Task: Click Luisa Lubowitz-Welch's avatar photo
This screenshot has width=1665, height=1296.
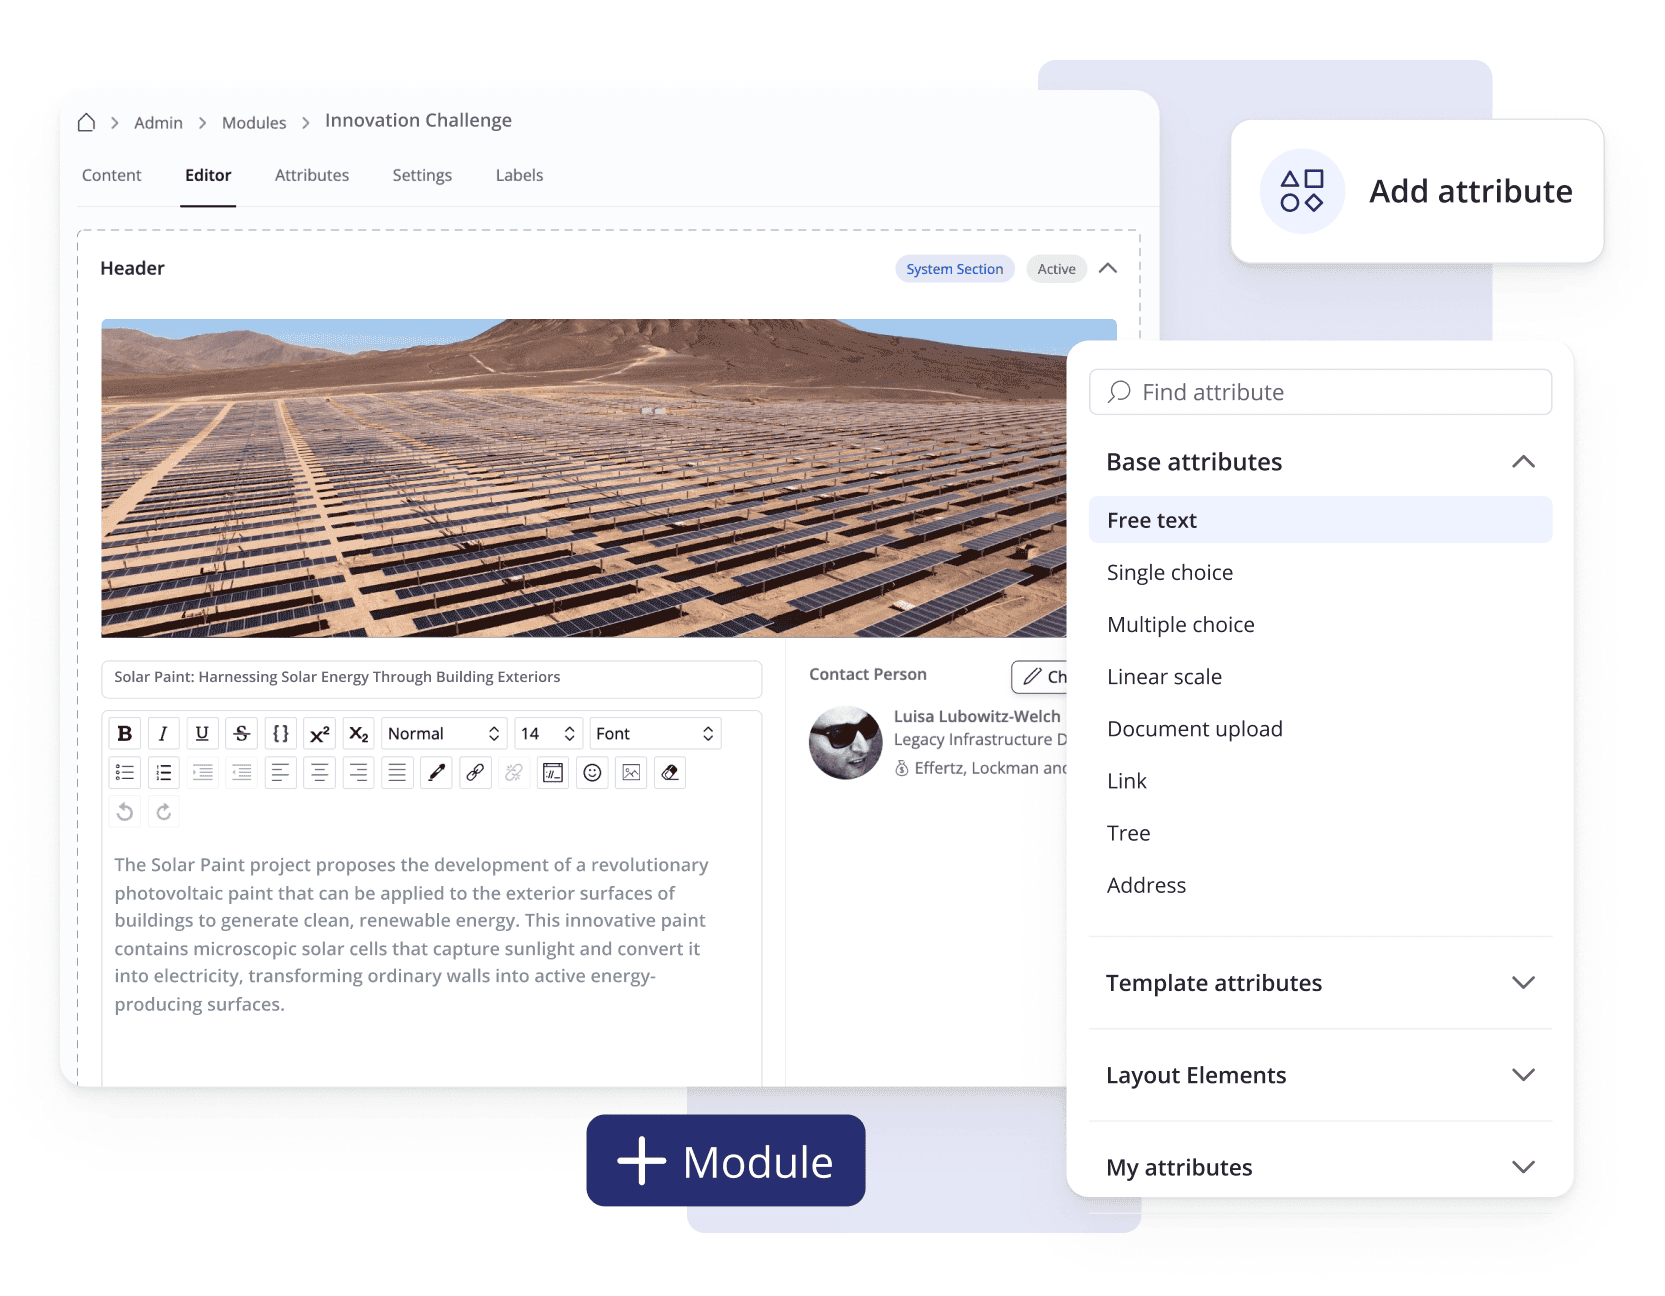Action: click(846, 743)
